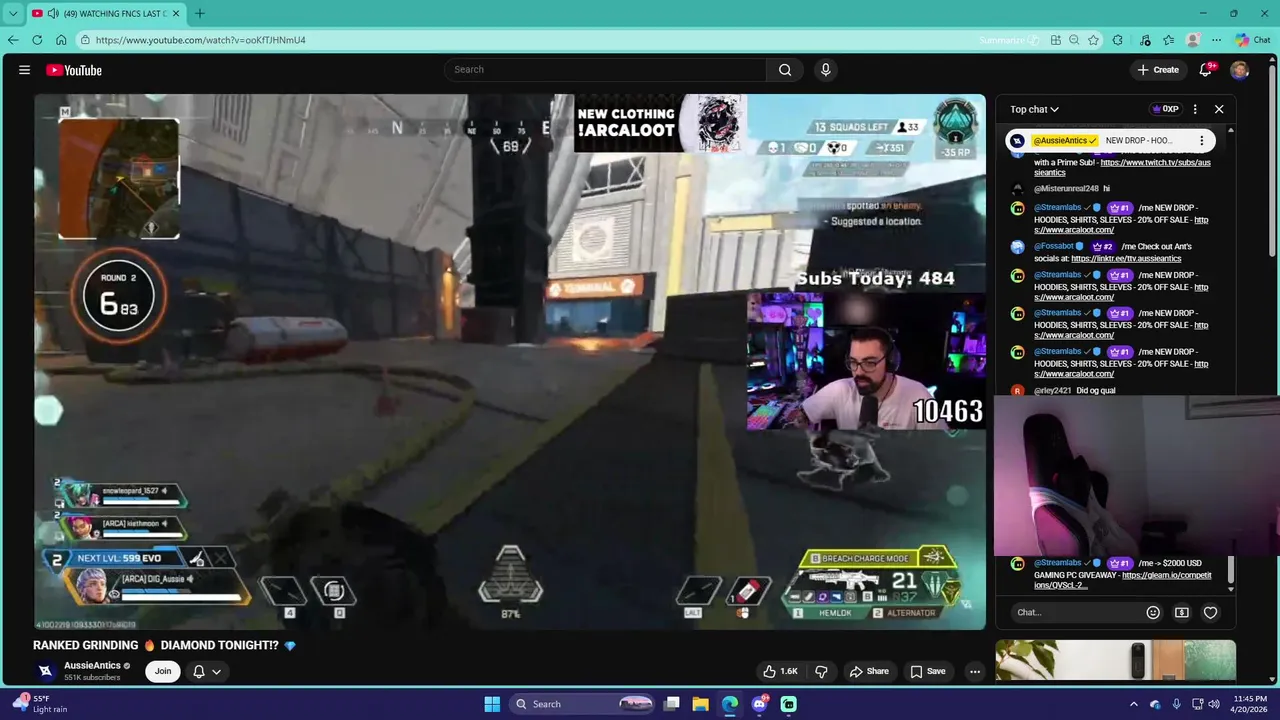This screenshot has height=720, width=1280.
Task: Open the twitch.tv subs link in chat
Action: [x=1122, y=167]
